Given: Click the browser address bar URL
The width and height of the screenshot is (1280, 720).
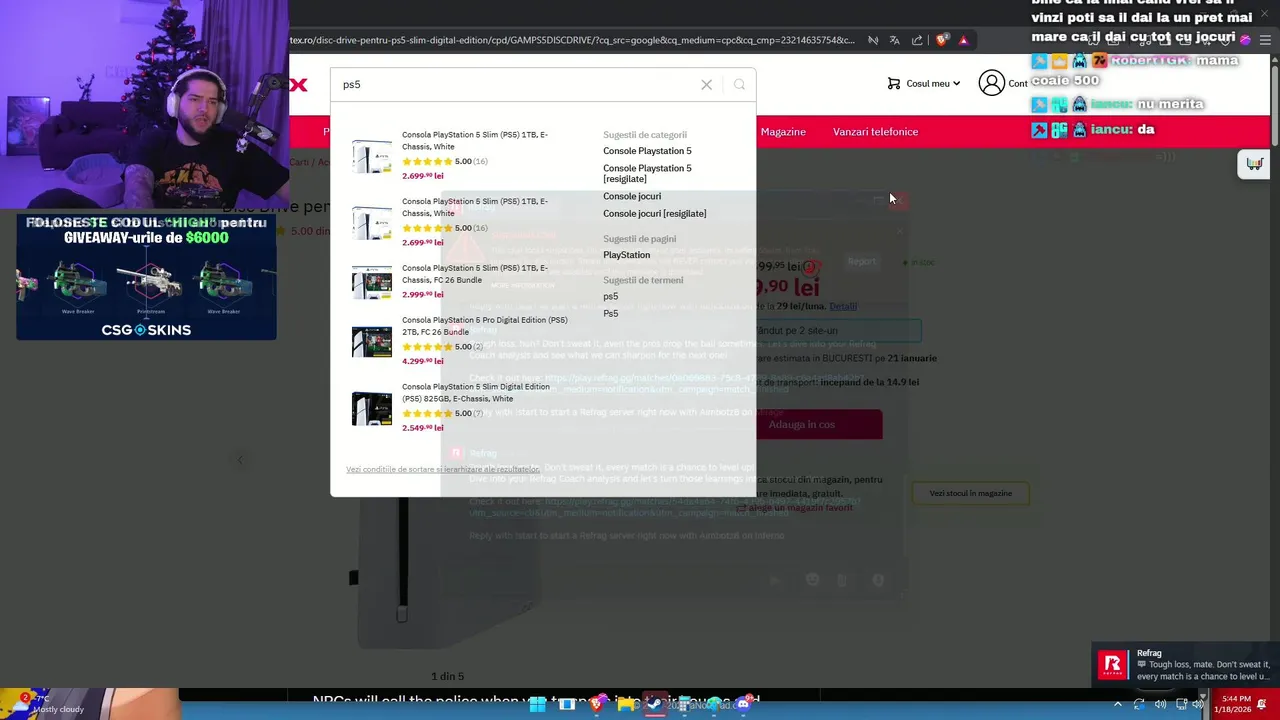Looking at the screenshot, I should tap(572, 40).
